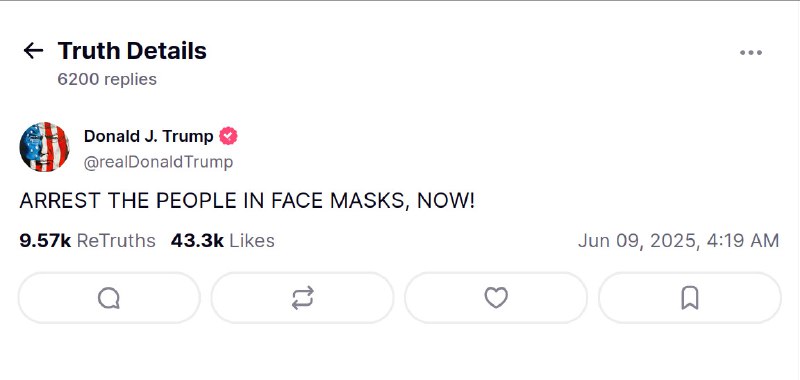Click the bookmark pill button
Screen dimensions: 800x380
pyautogui.click(x=690, y=298)
